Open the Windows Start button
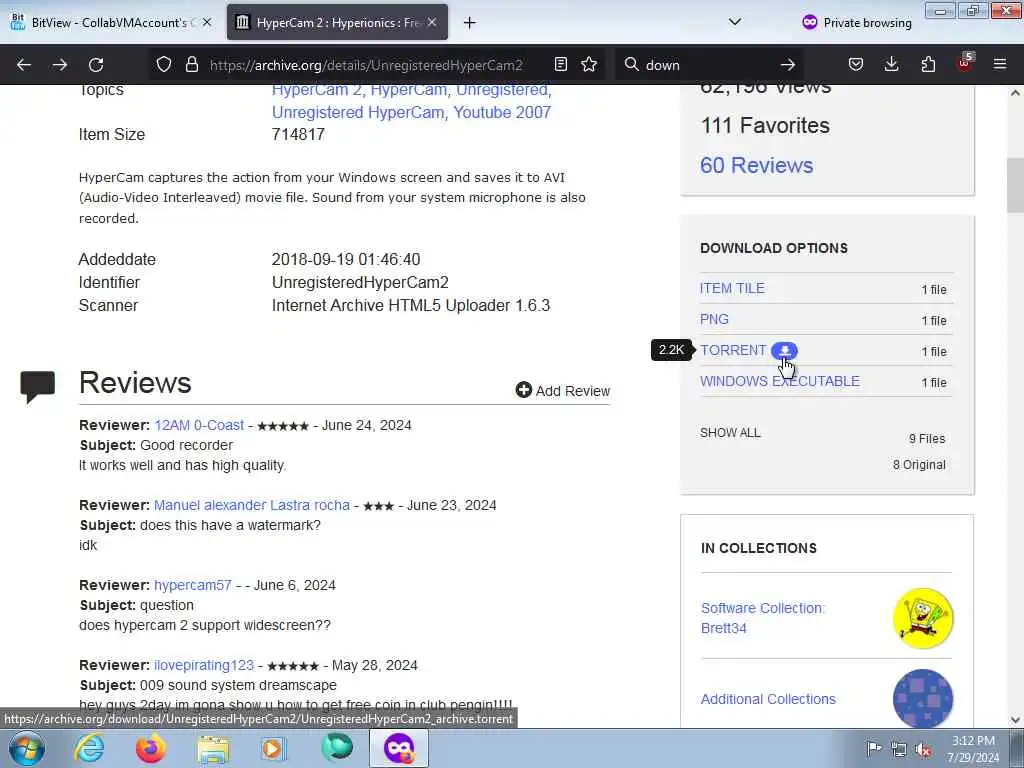The height and width of the screenshot is (768, 1024). click(x=27, y=748)
